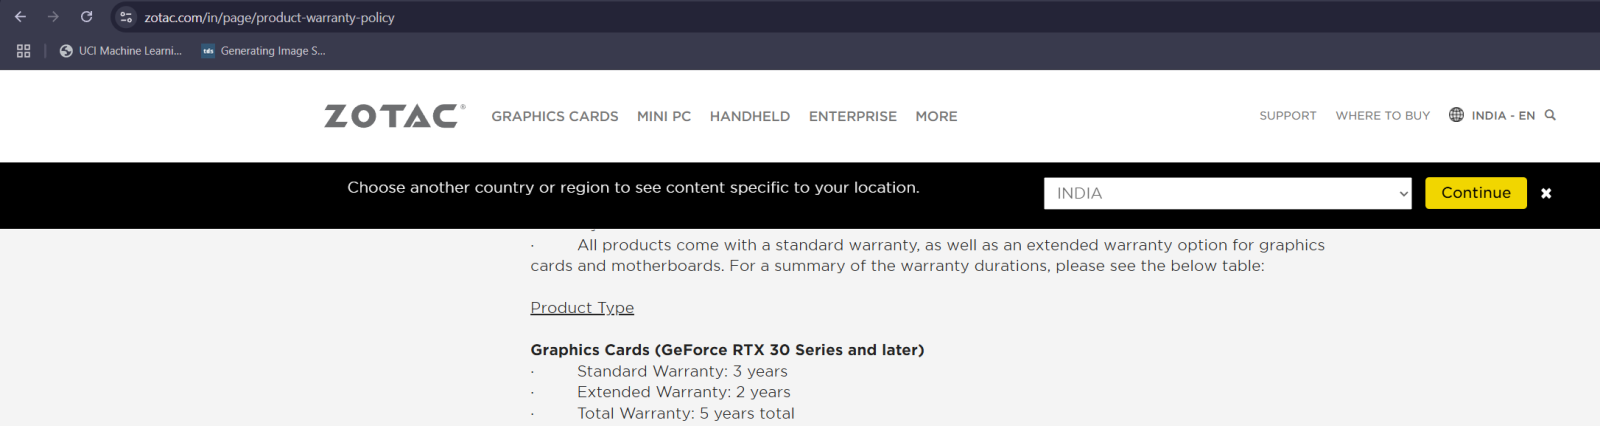Expand the INDIA country dropdown
1600x426 pixels.
(1228, 193)
